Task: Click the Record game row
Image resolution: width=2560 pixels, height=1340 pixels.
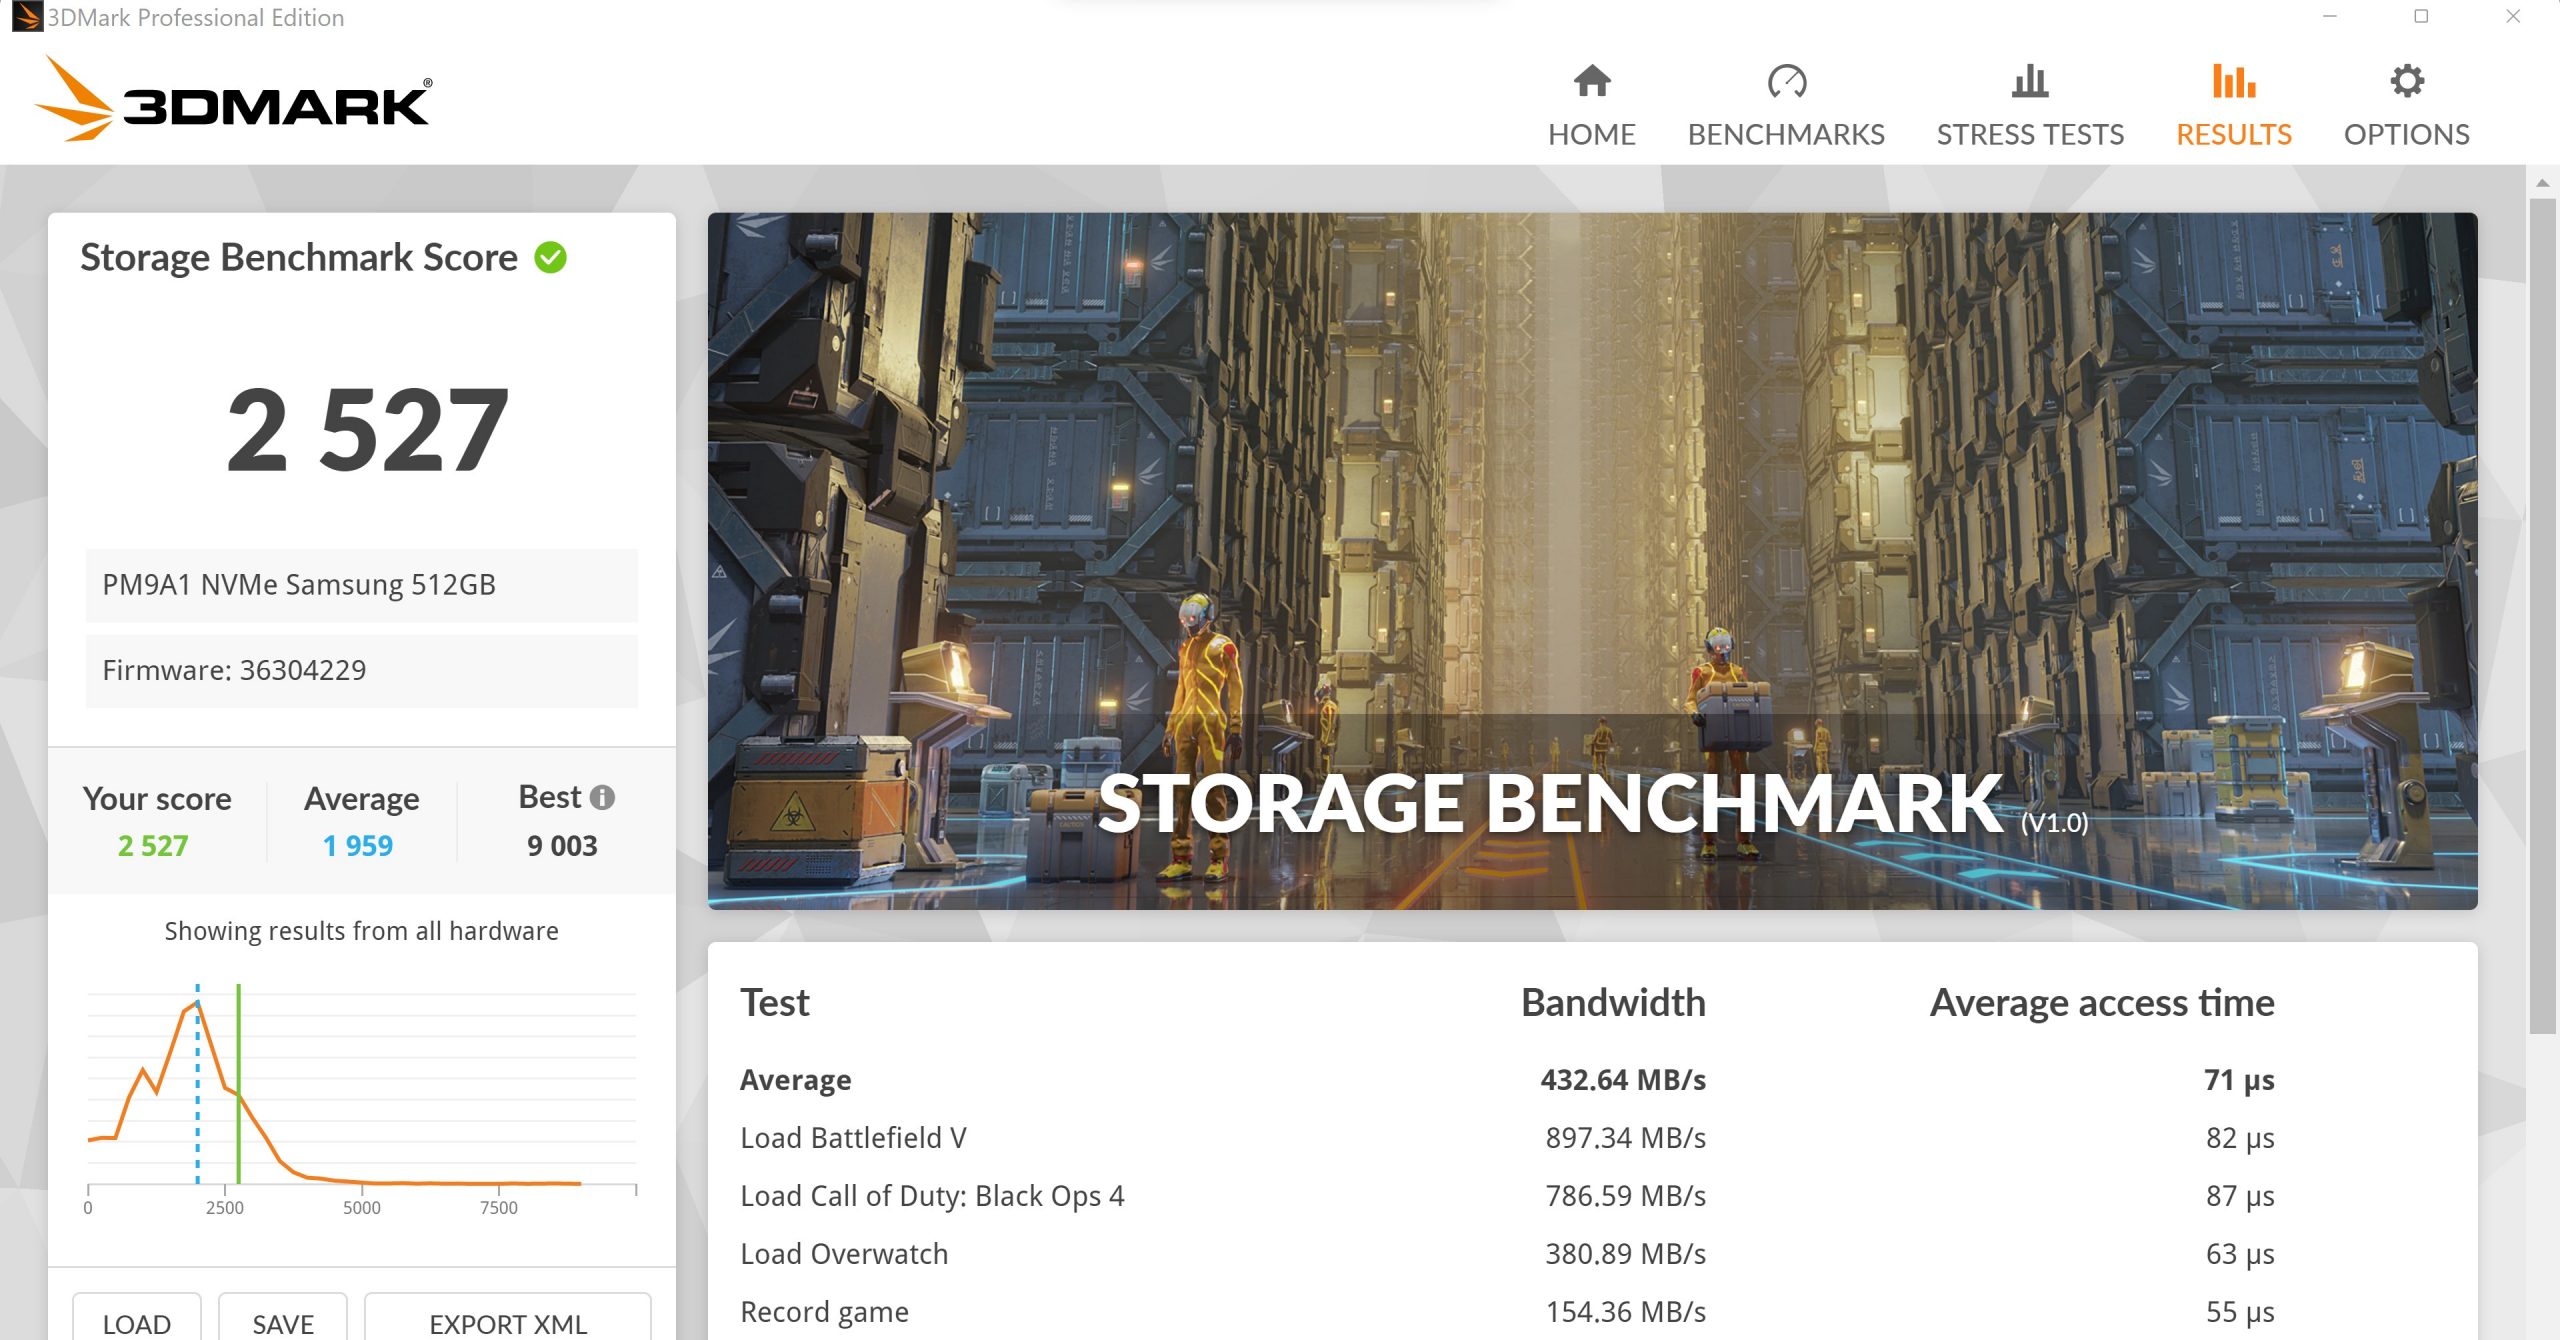Action: point(1507,1312)
